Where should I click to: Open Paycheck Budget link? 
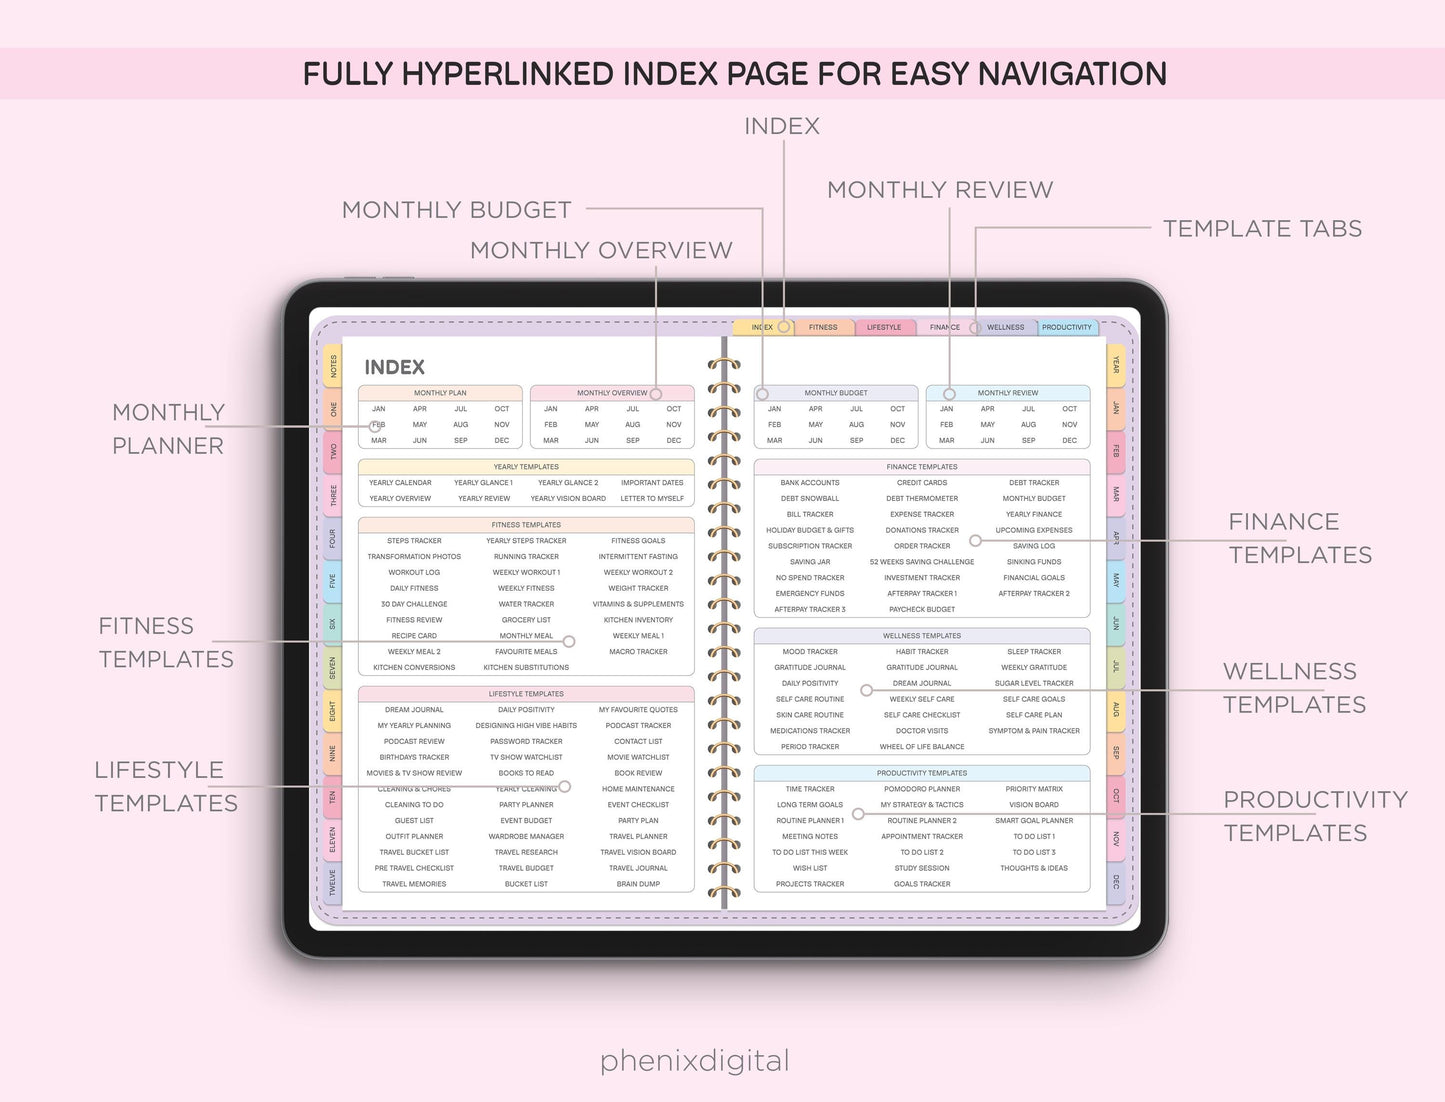point(922,610)
